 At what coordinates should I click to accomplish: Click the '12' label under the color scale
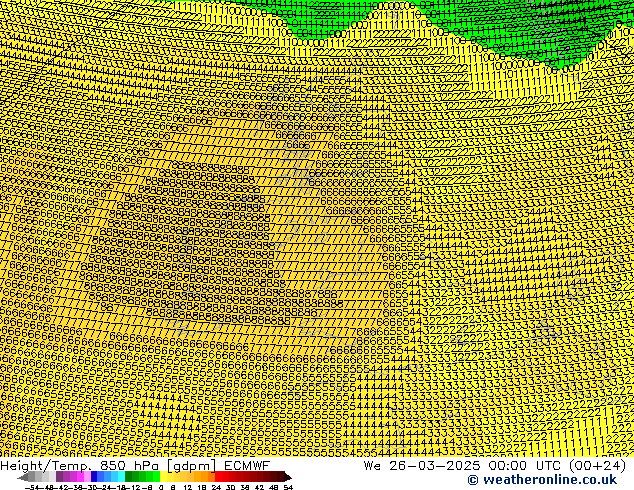[x=188, y=488]
